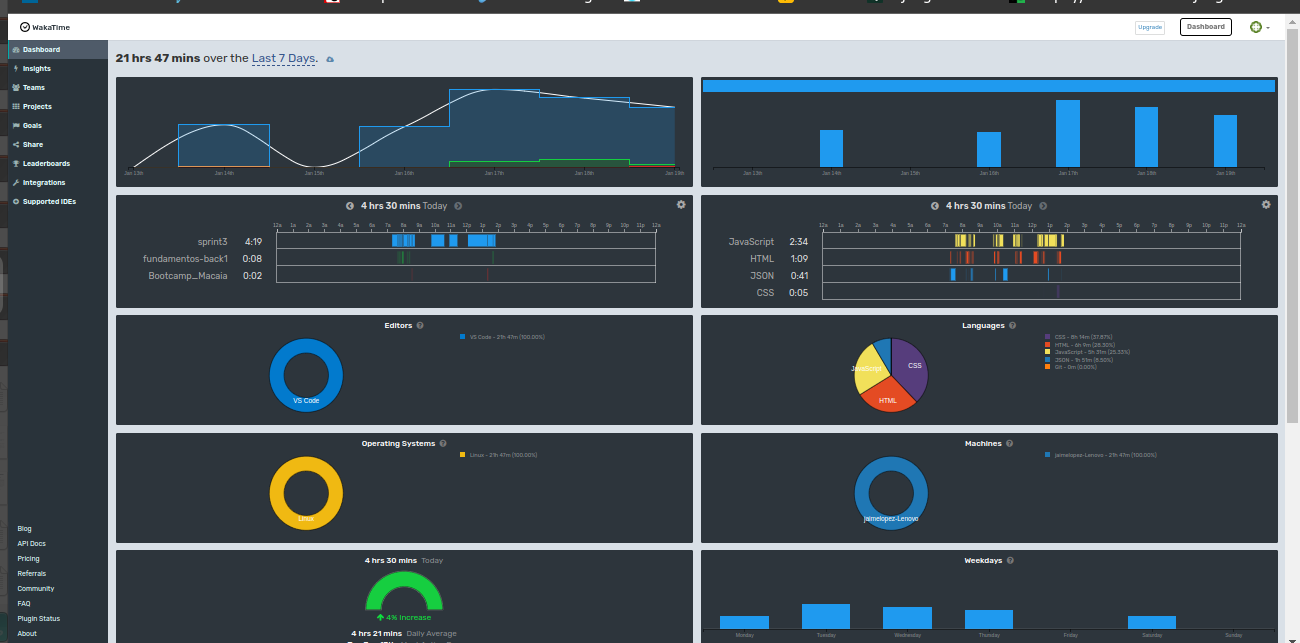Go to next day in languages timeline
Image resolution: width=1300 pixels, height=643 pixels.
pos(1042,205)
